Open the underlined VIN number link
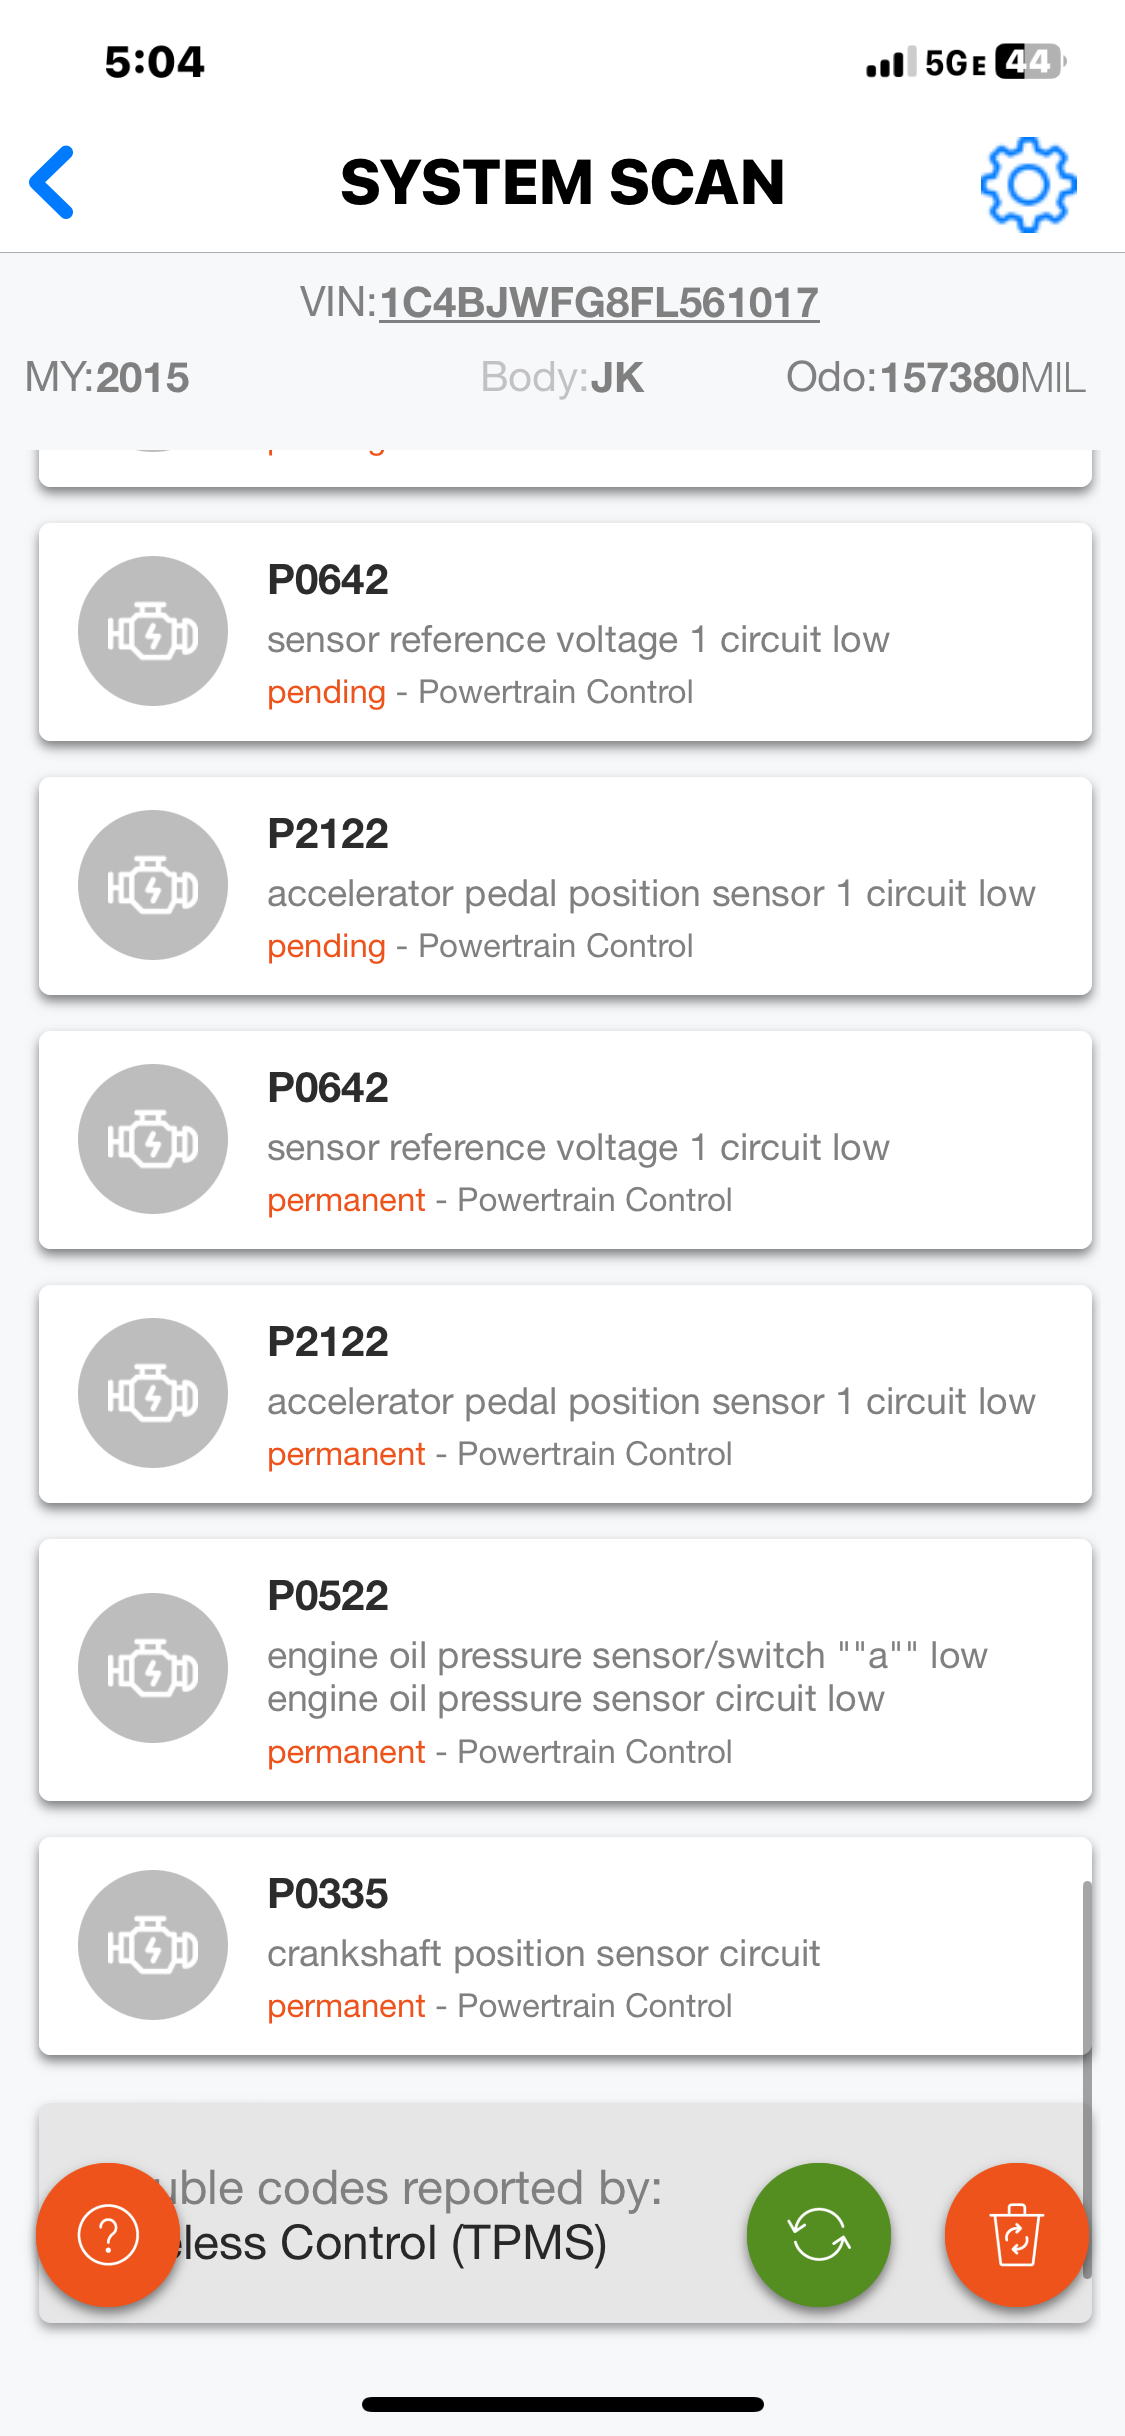The image size is (1125, 2436). (x=599, y=303)
